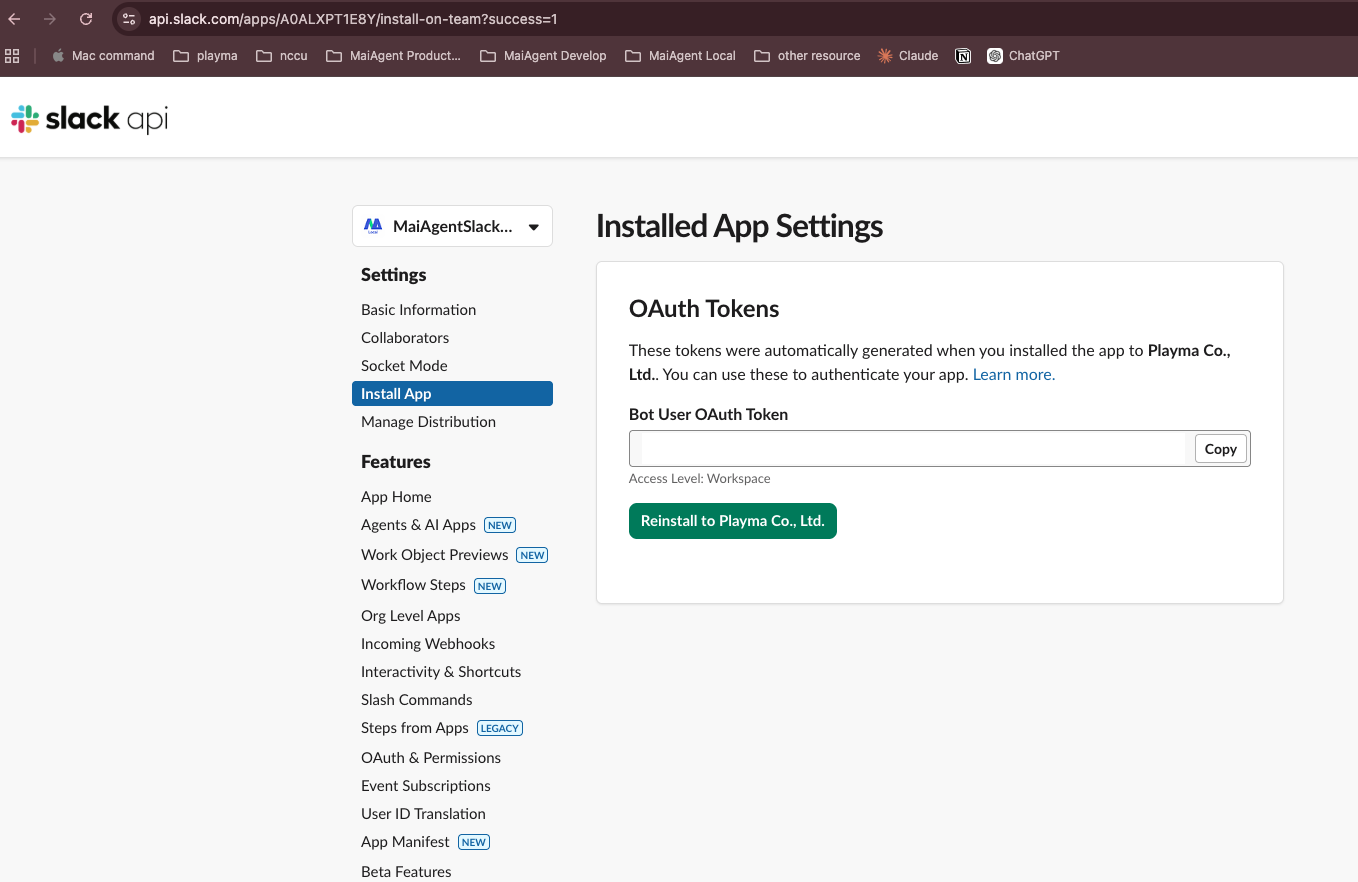
Task: Open the browser apps grid icon
Action: point(13,56)
